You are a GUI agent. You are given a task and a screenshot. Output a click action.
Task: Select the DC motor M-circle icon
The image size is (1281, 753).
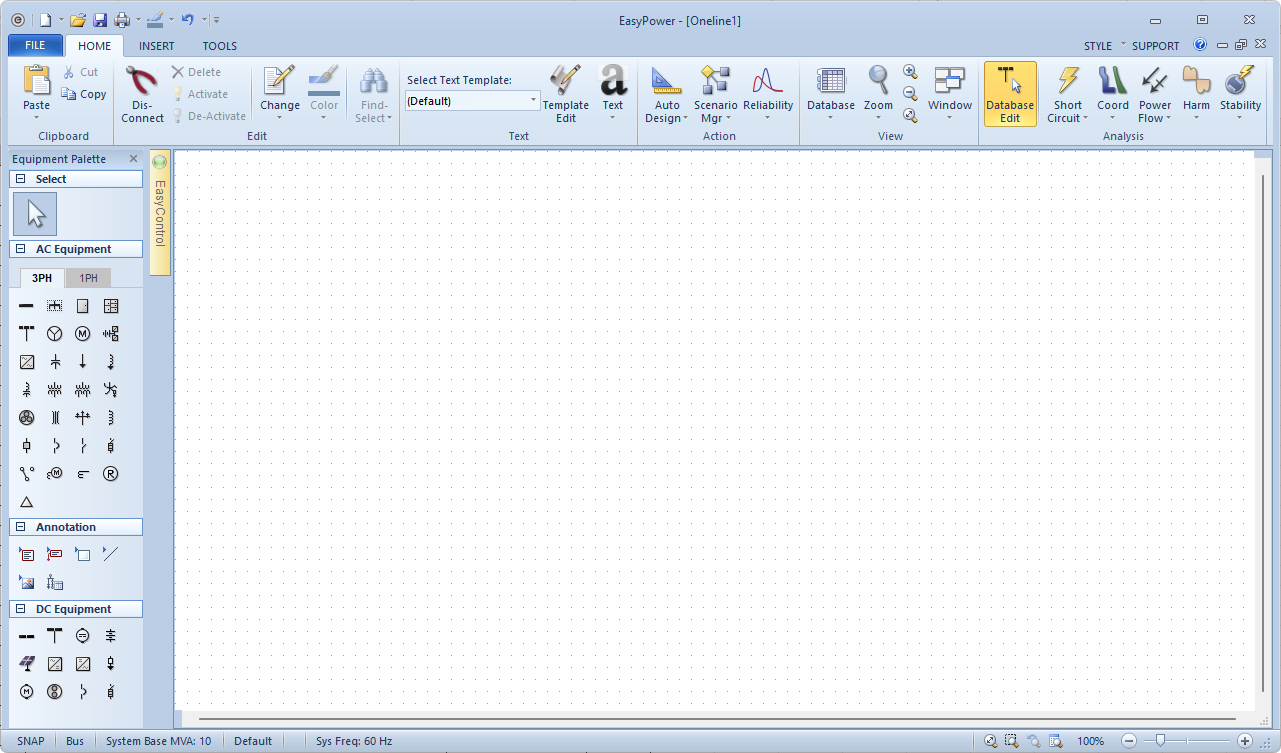point(27,692)
